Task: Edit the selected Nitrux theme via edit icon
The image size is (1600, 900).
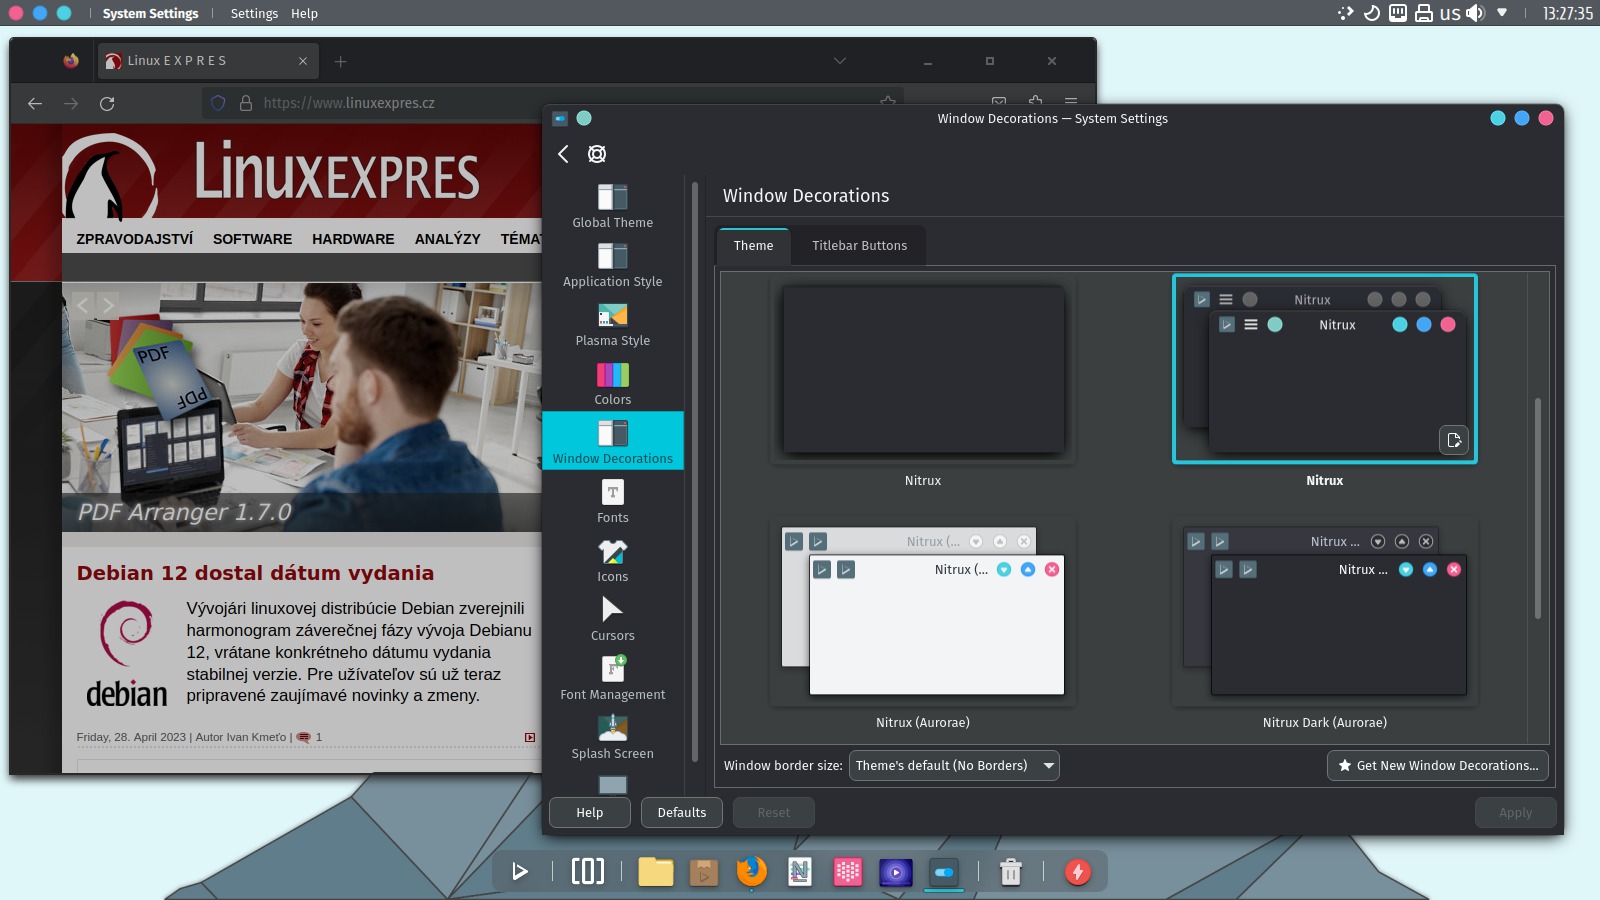Action: coord(1454,440)
